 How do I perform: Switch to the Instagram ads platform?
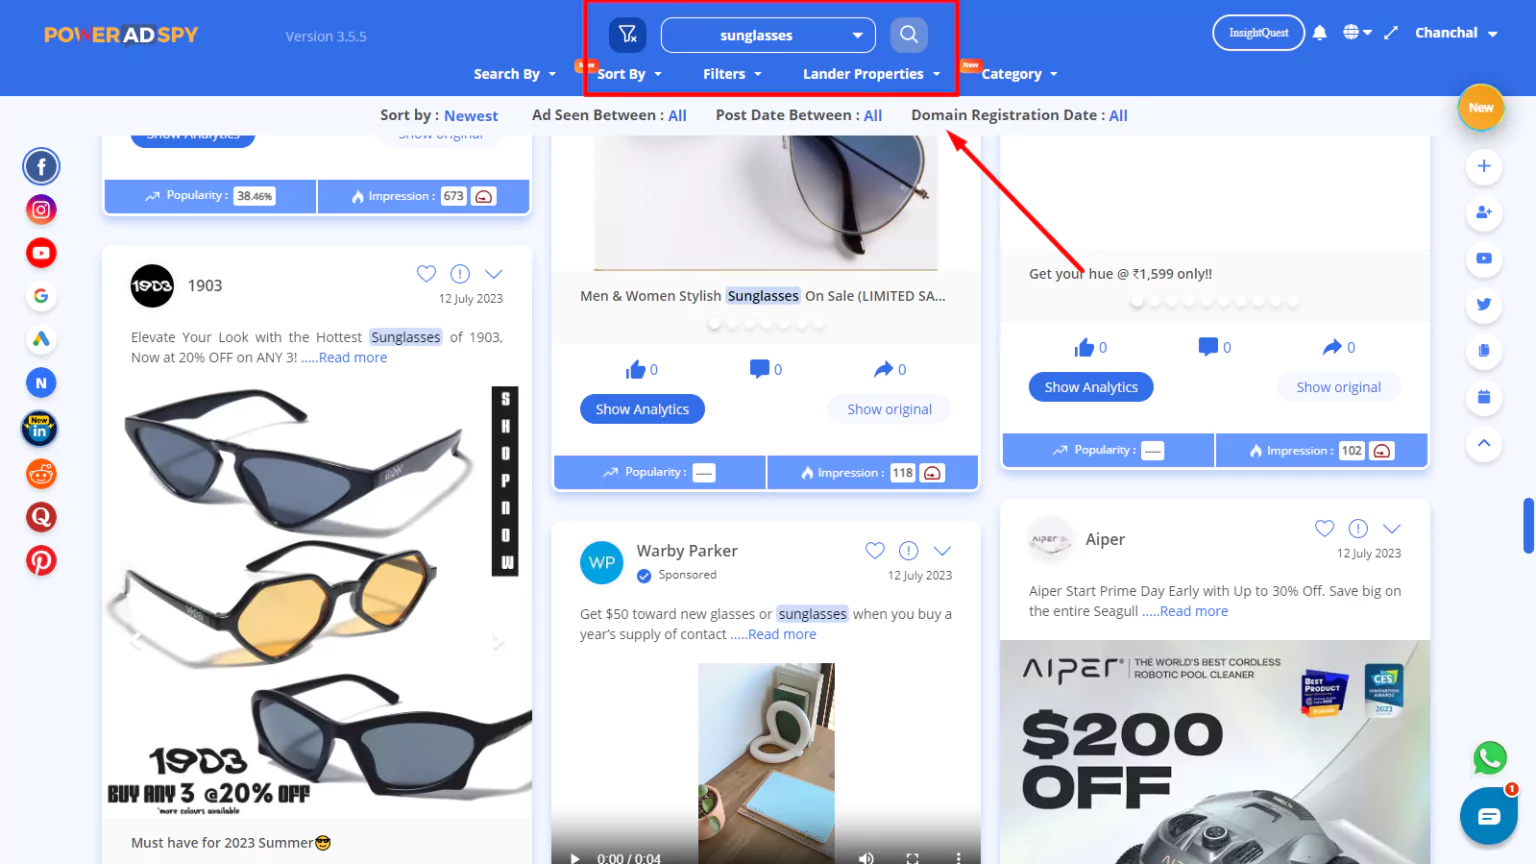[x=41, y=210]
